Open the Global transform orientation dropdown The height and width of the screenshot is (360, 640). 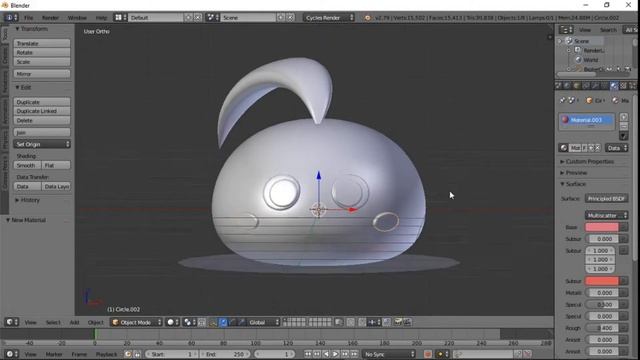(264, 322)
